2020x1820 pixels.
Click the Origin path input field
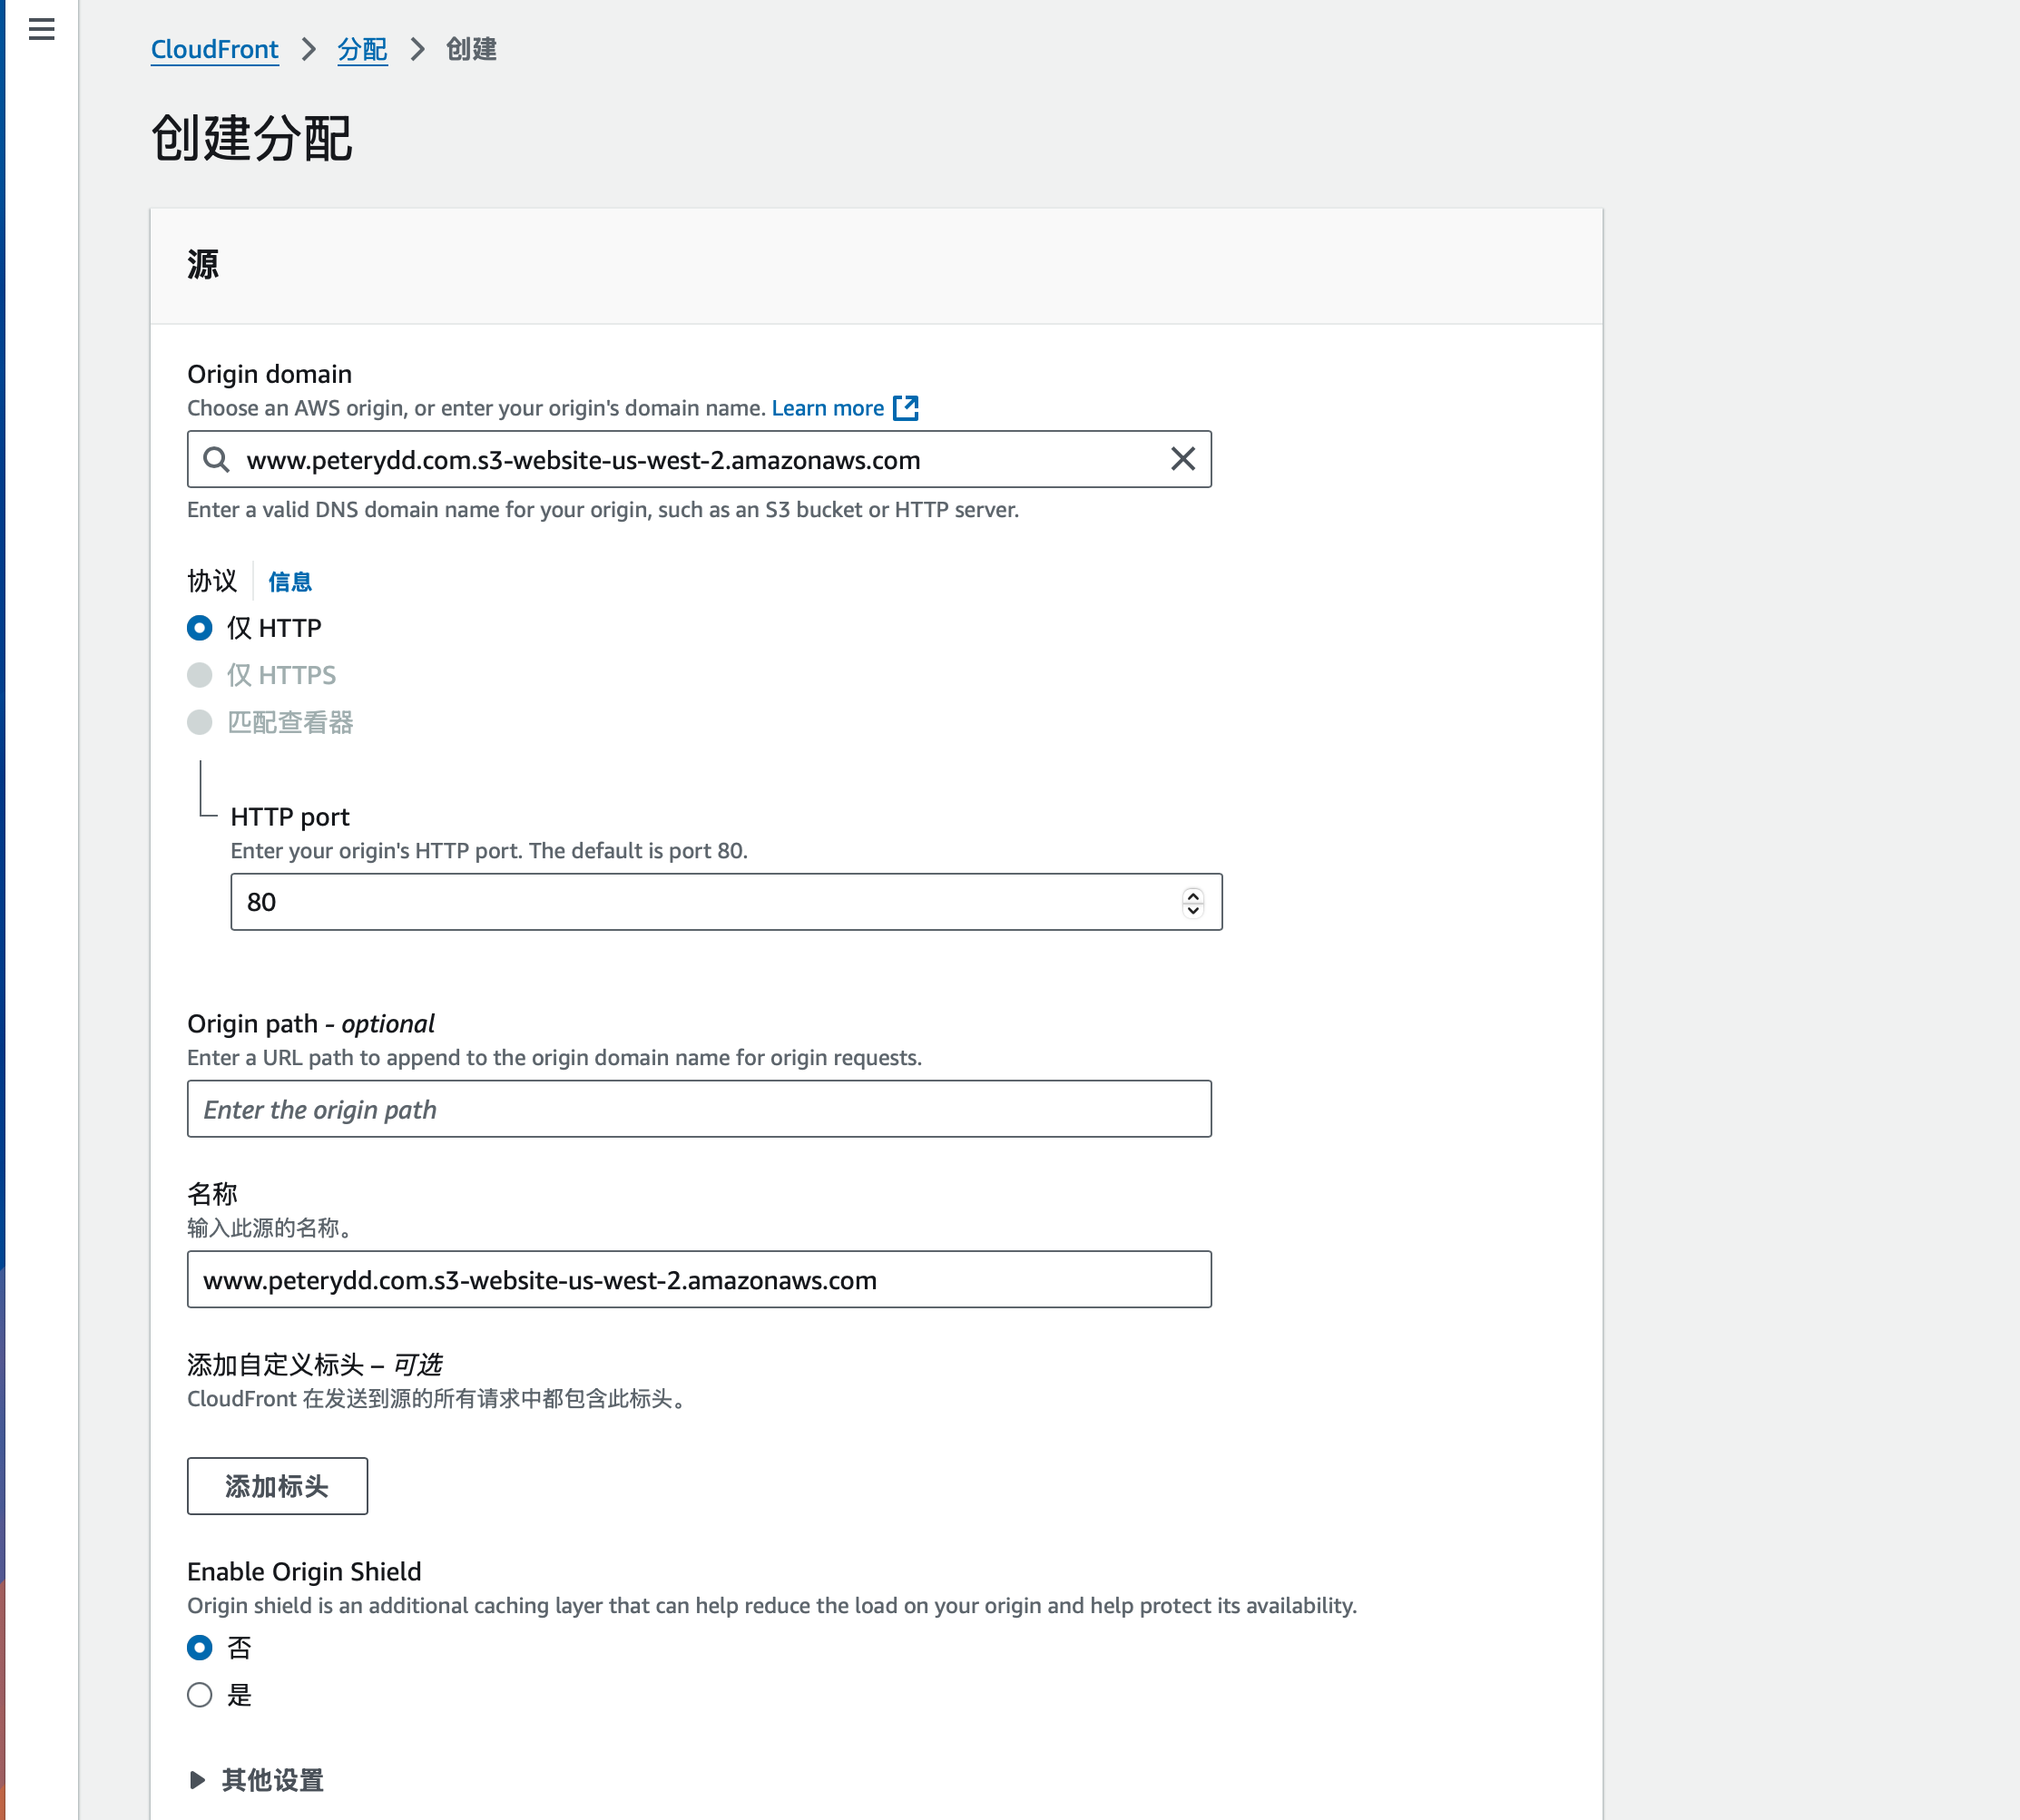pyautogui.click(x=698, y=1109)
